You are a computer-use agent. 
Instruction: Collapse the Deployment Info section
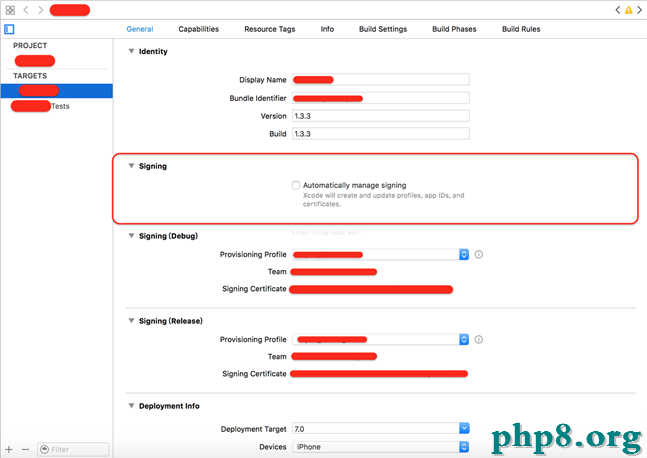(x=131, y=406)
